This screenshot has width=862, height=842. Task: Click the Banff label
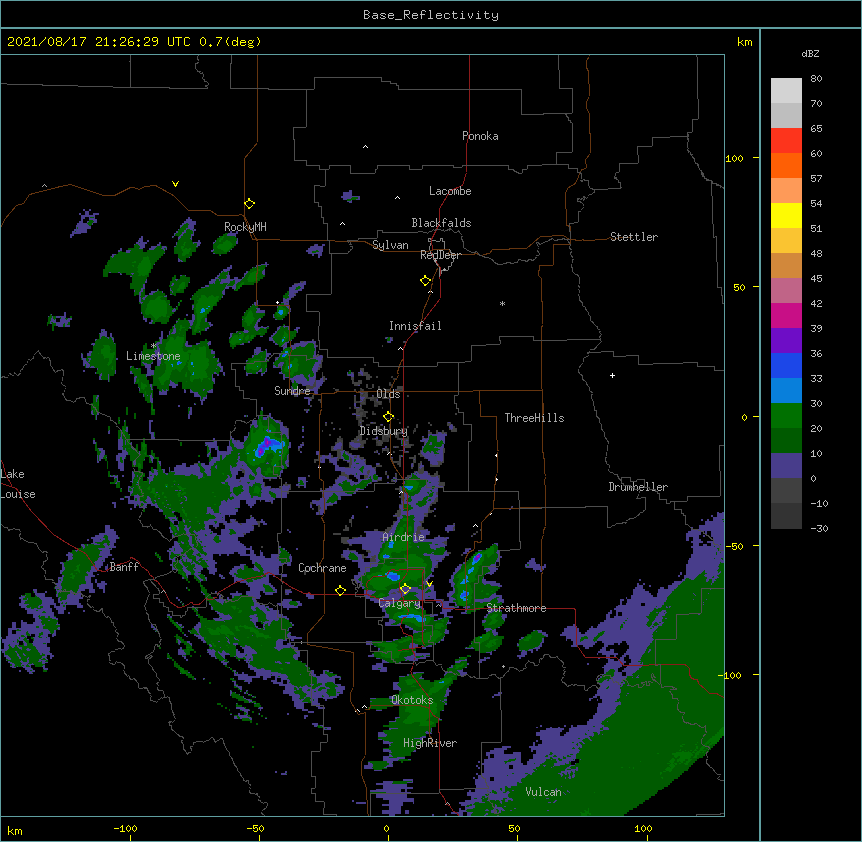click(x=124, y=567)
